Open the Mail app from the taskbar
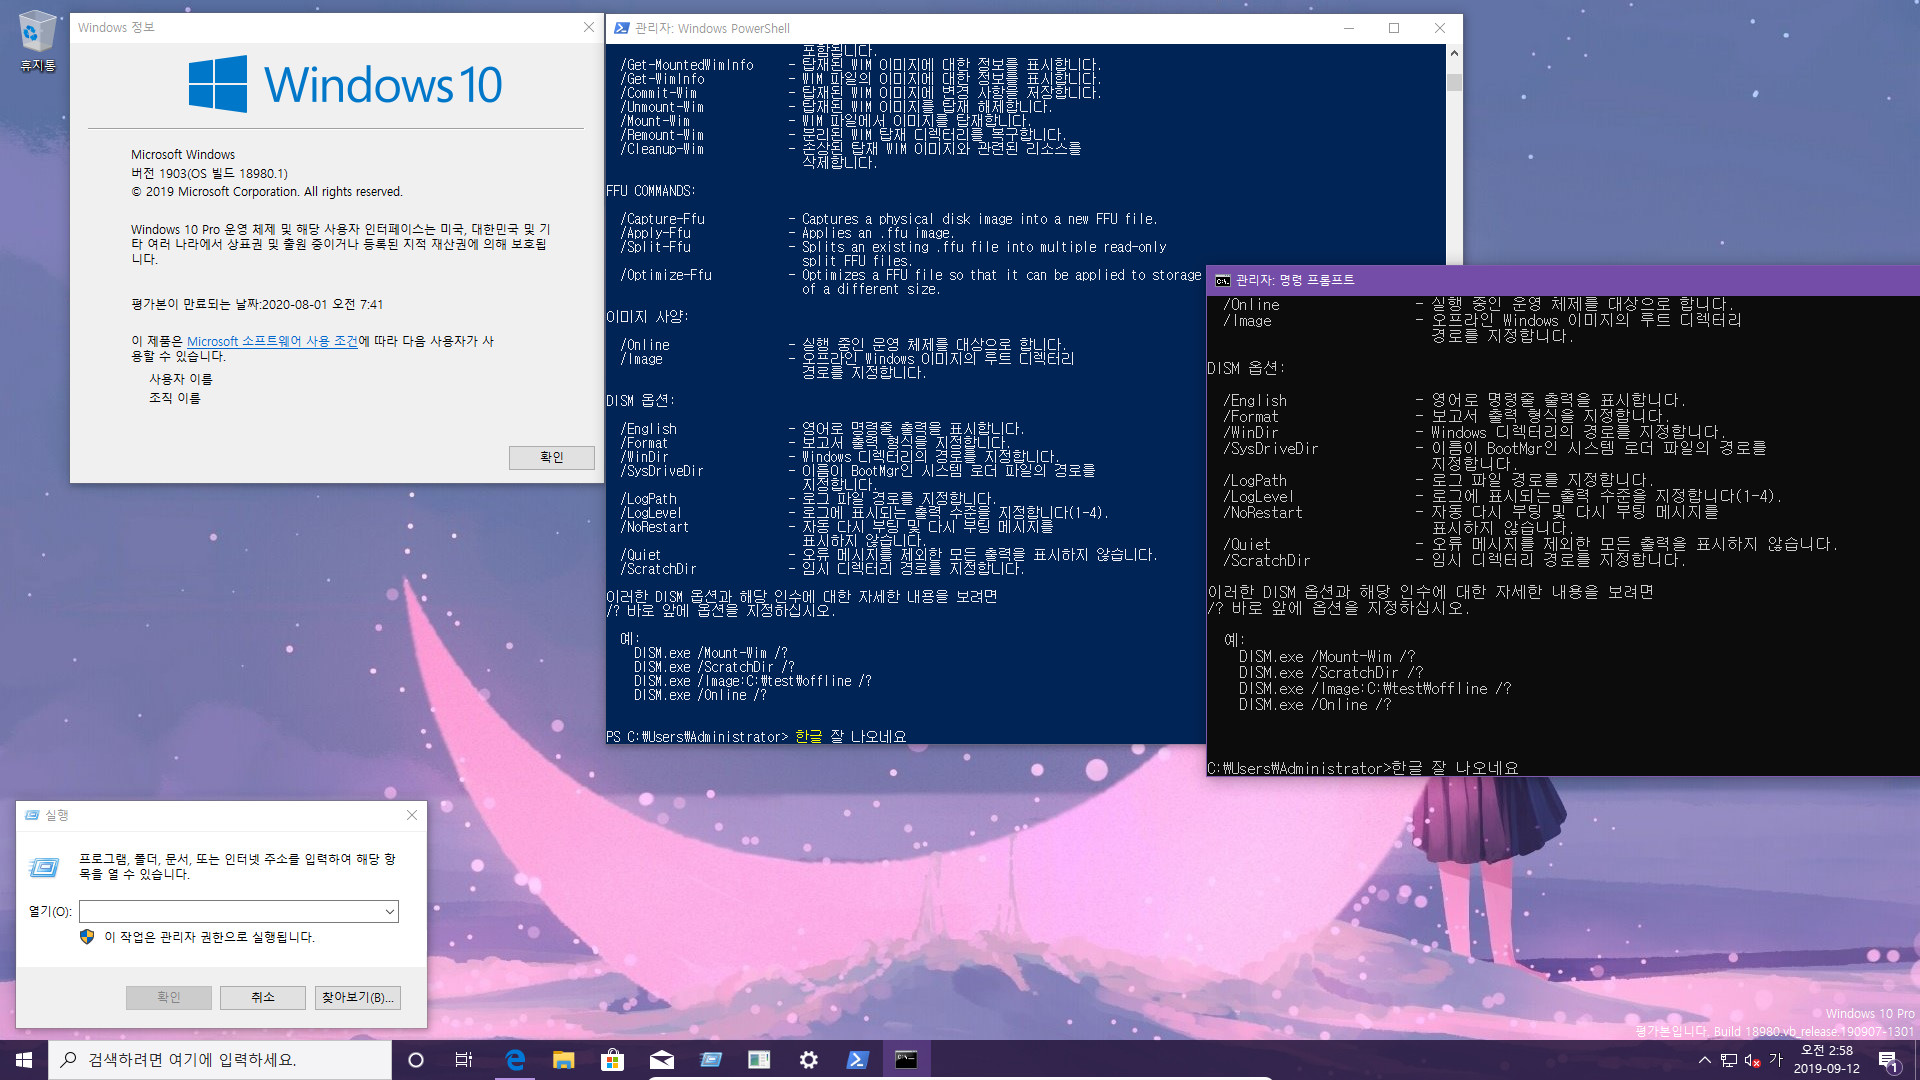Image resolution: width=1920 pixels, height=1080 pixels. click(x=661, y=1060)
